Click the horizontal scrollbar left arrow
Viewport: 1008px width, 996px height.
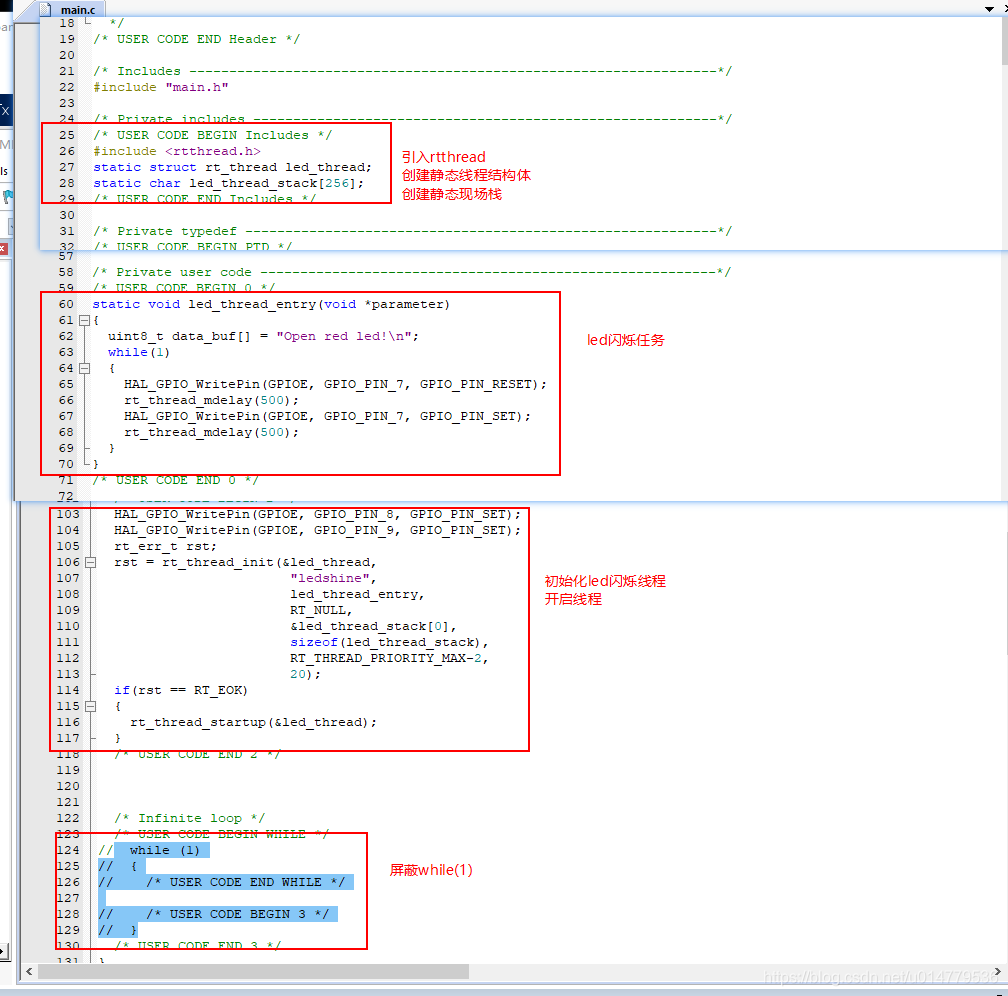[29, 971]
